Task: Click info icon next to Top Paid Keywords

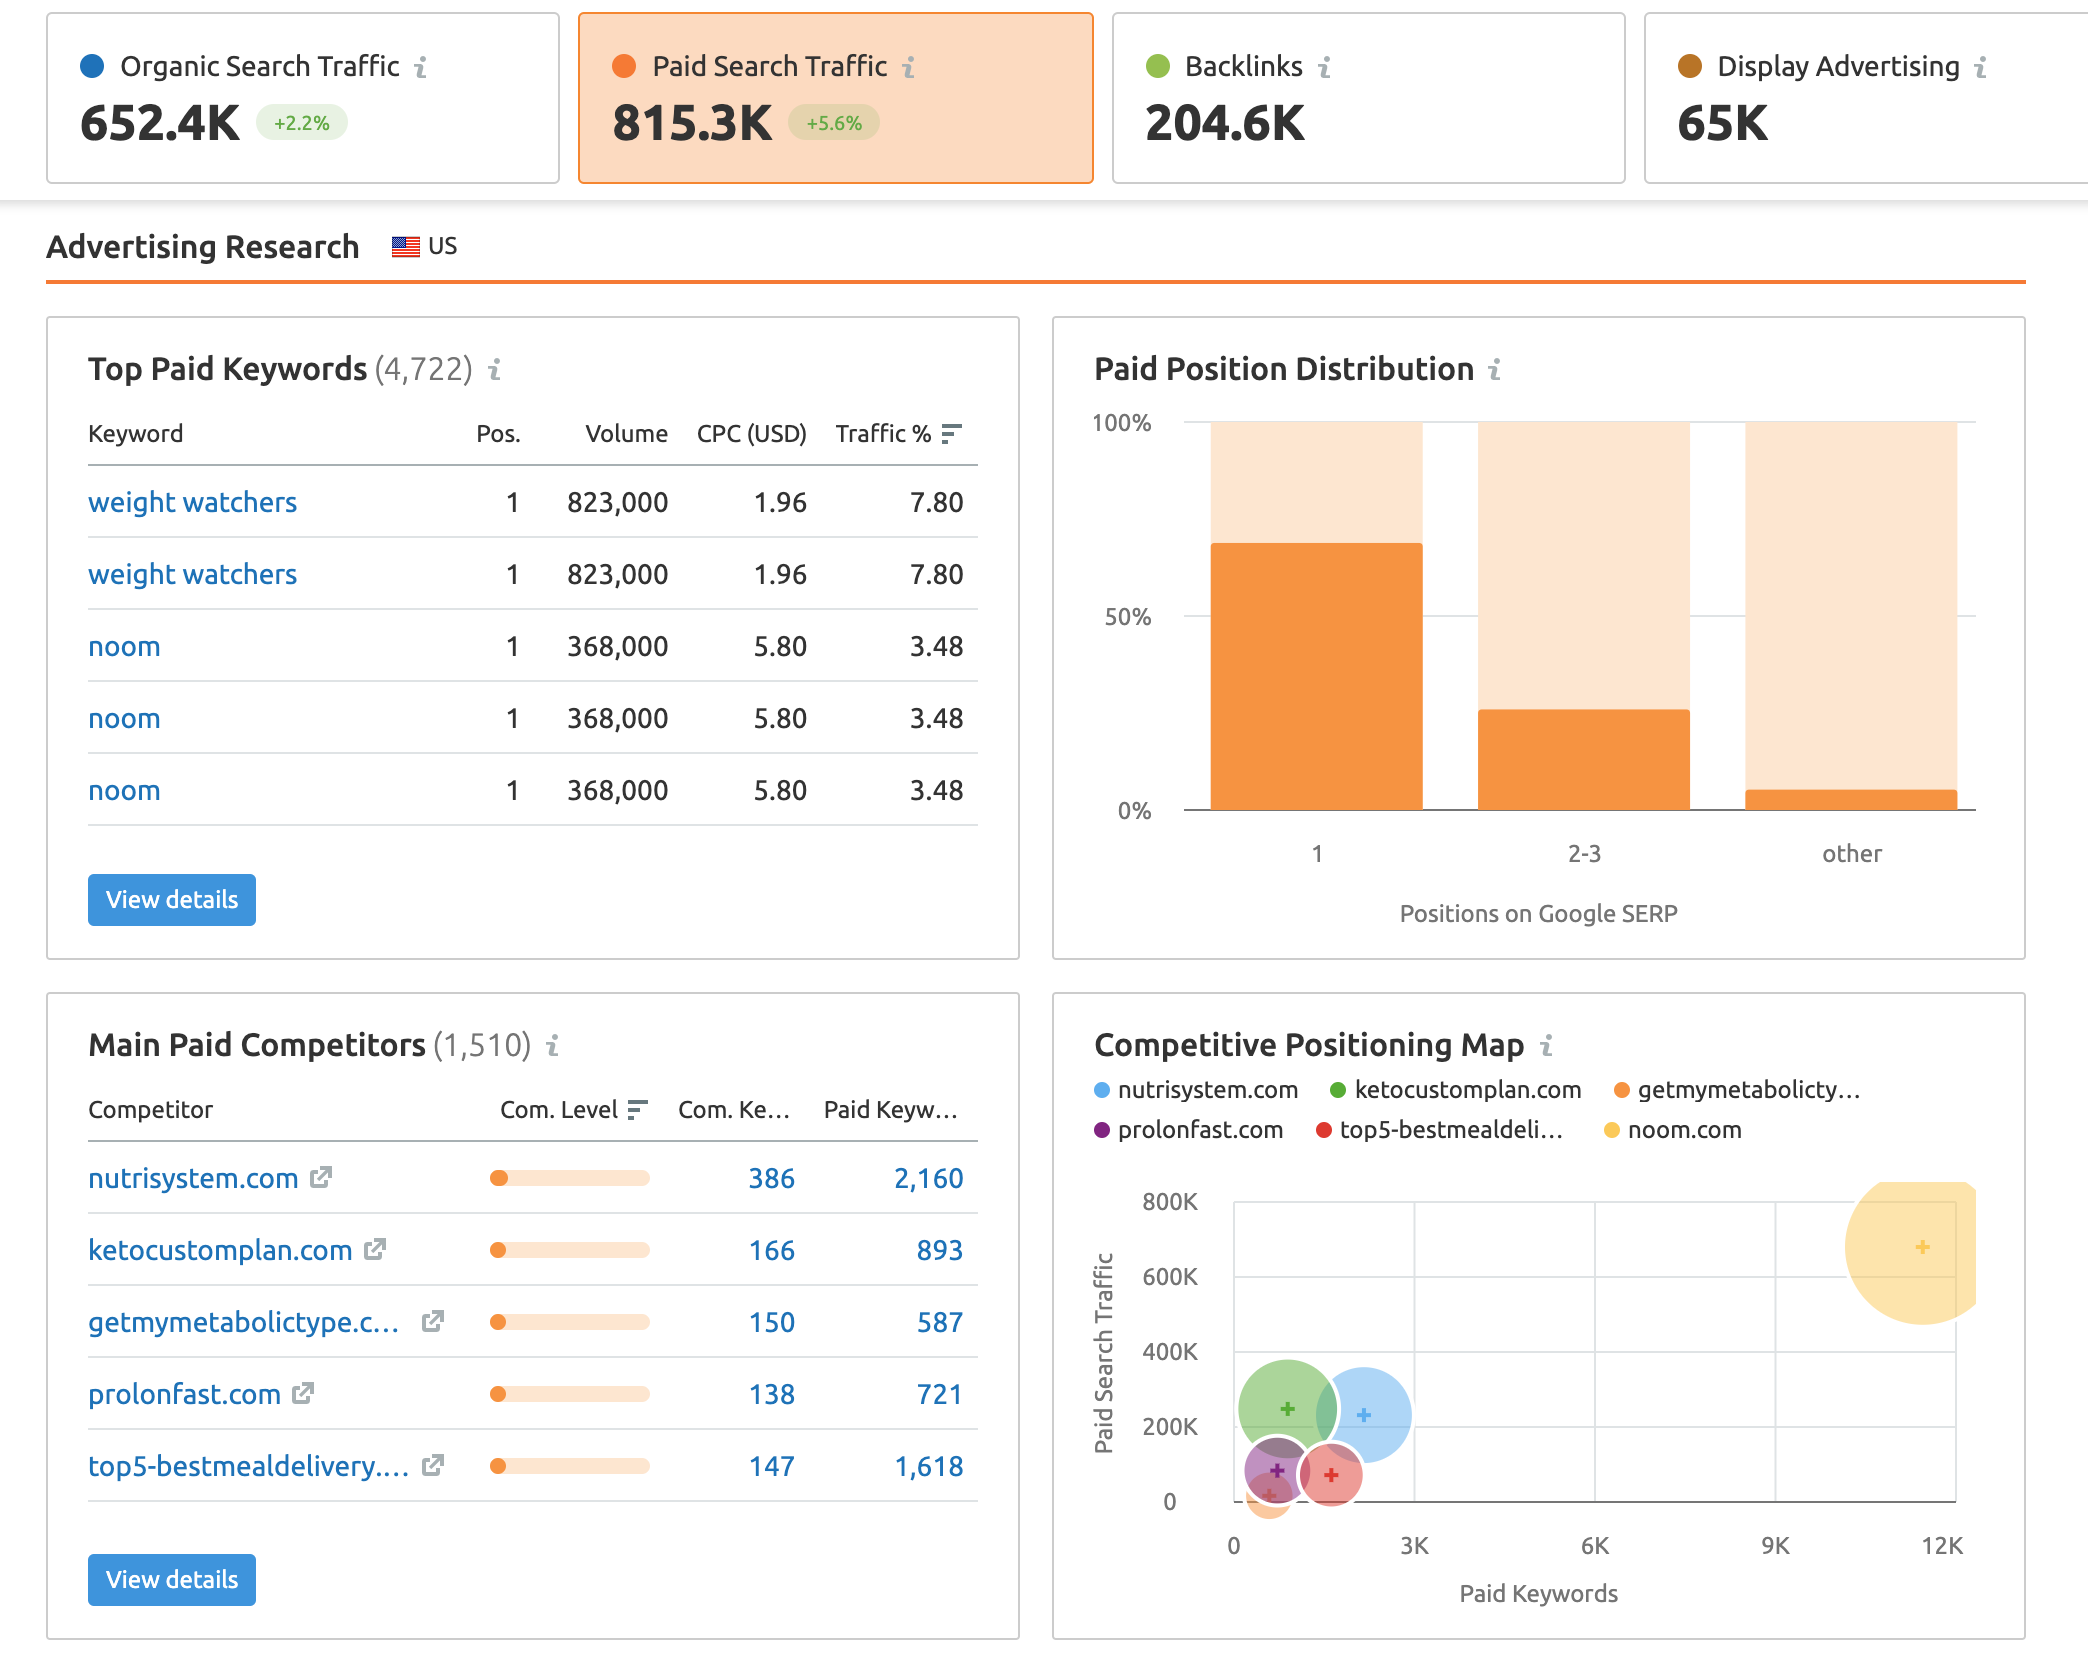Action: (x=494, y=370)
